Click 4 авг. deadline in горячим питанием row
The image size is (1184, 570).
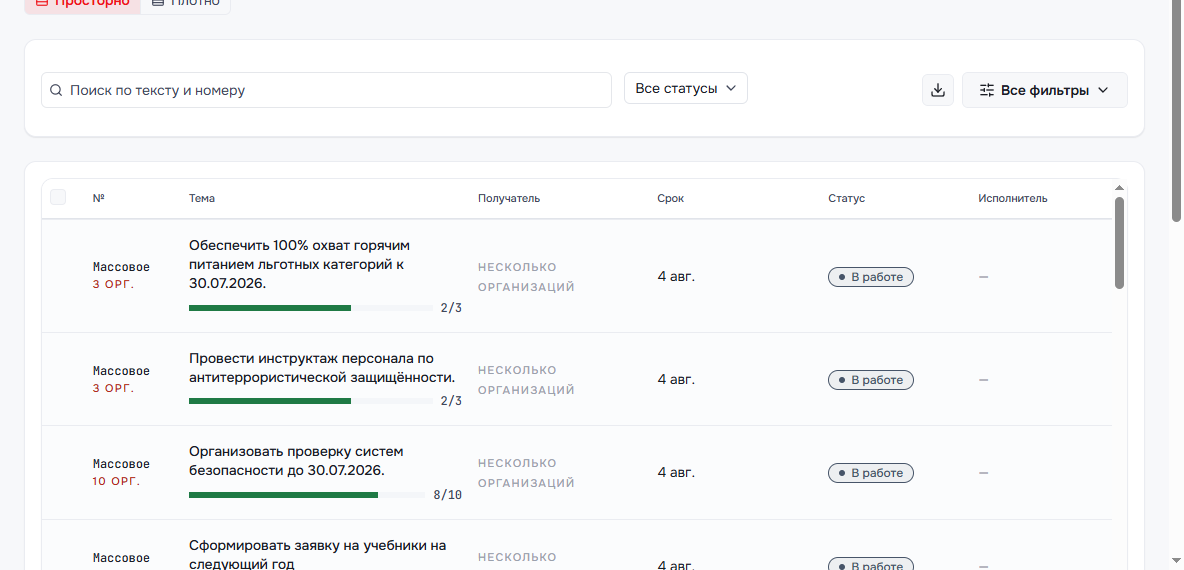(x=676, y=276)
